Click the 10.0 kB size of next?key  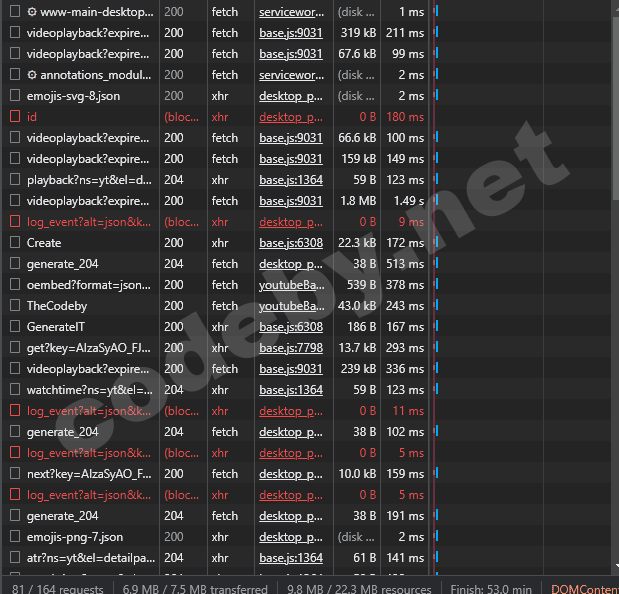357,474
